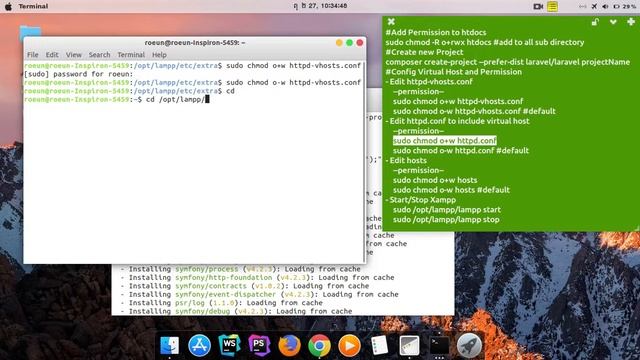Launch Google Chrome from the dock

[x=319, y=345]
